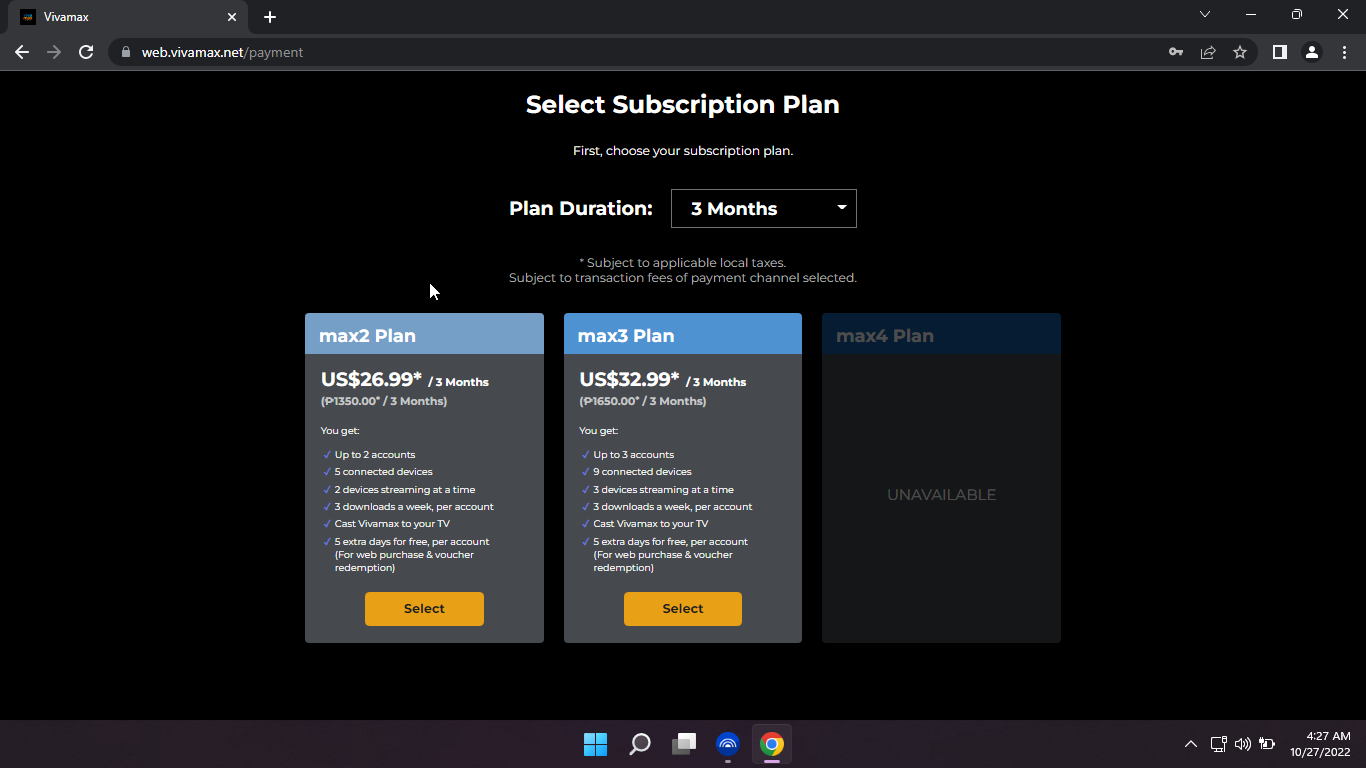
Task: Show hidden system tray icons
Action: pyautogui.click(x=1190, y=744)
